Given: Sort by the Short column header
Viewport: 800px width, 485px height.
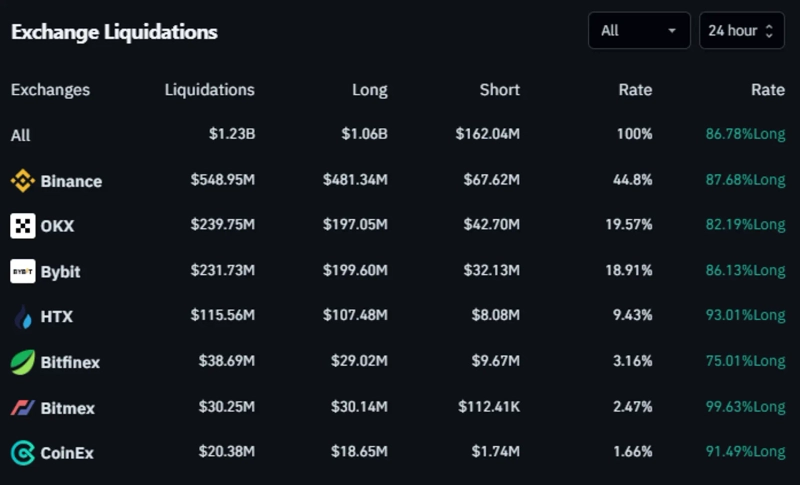Looking at the screenshot, I should point(499,90).
